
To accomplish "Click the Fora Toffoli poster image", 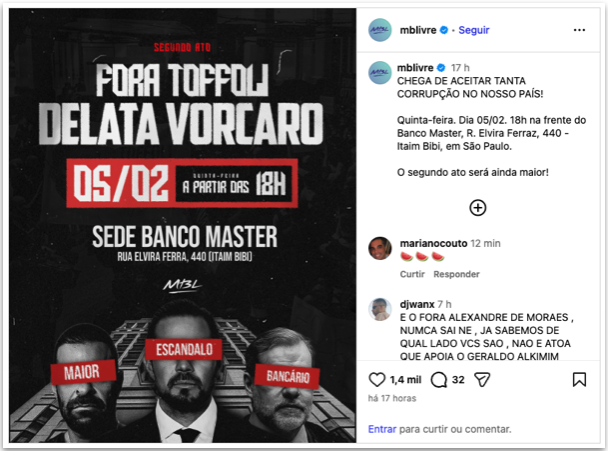I will tap(183, 225).
